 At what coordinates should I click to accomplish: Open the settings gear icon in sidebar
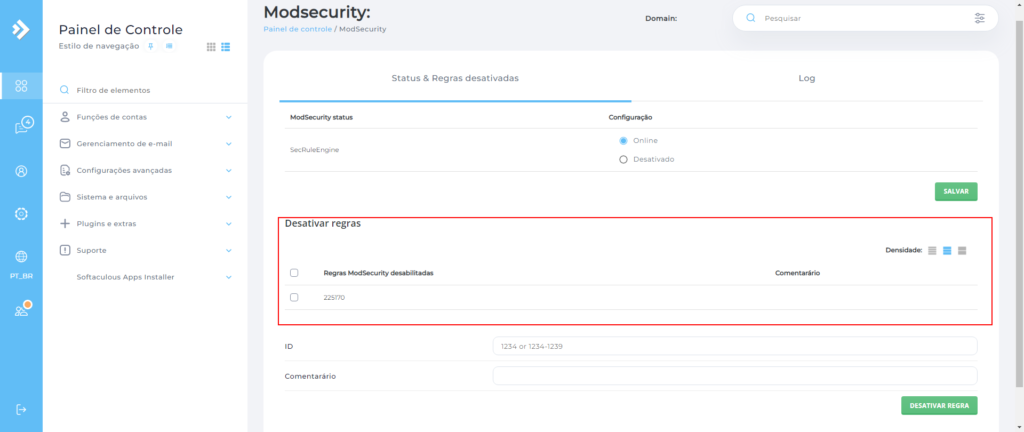coord(21,214)
